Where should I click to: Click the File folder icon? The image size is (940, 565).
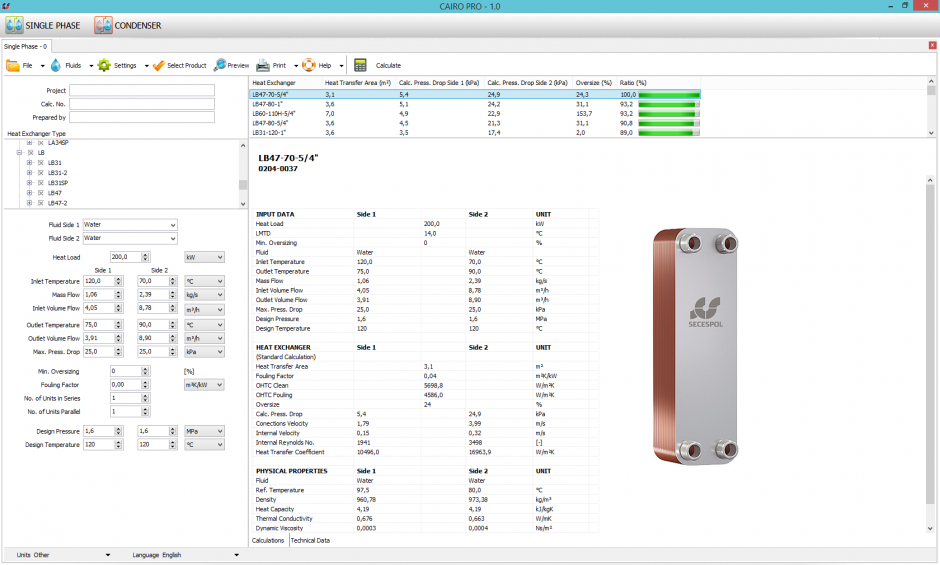pyautogui.click(x=13, y=65)
